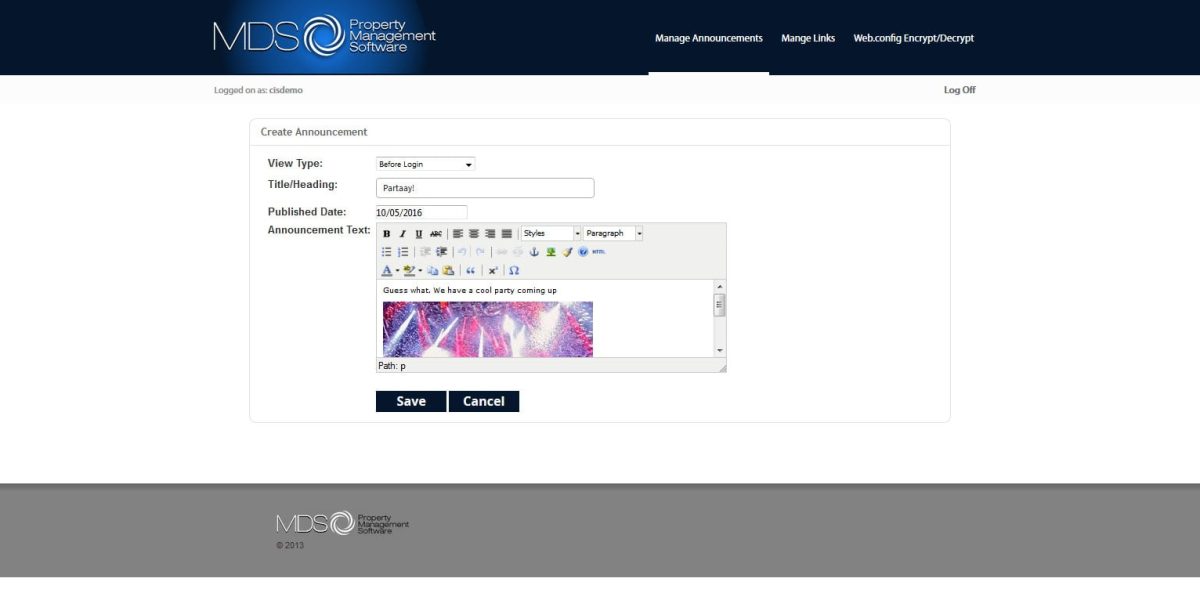The width and height of the screenshot is (1200, 600).
Task: Apply superscript formatting
Action: pos(493,270)
